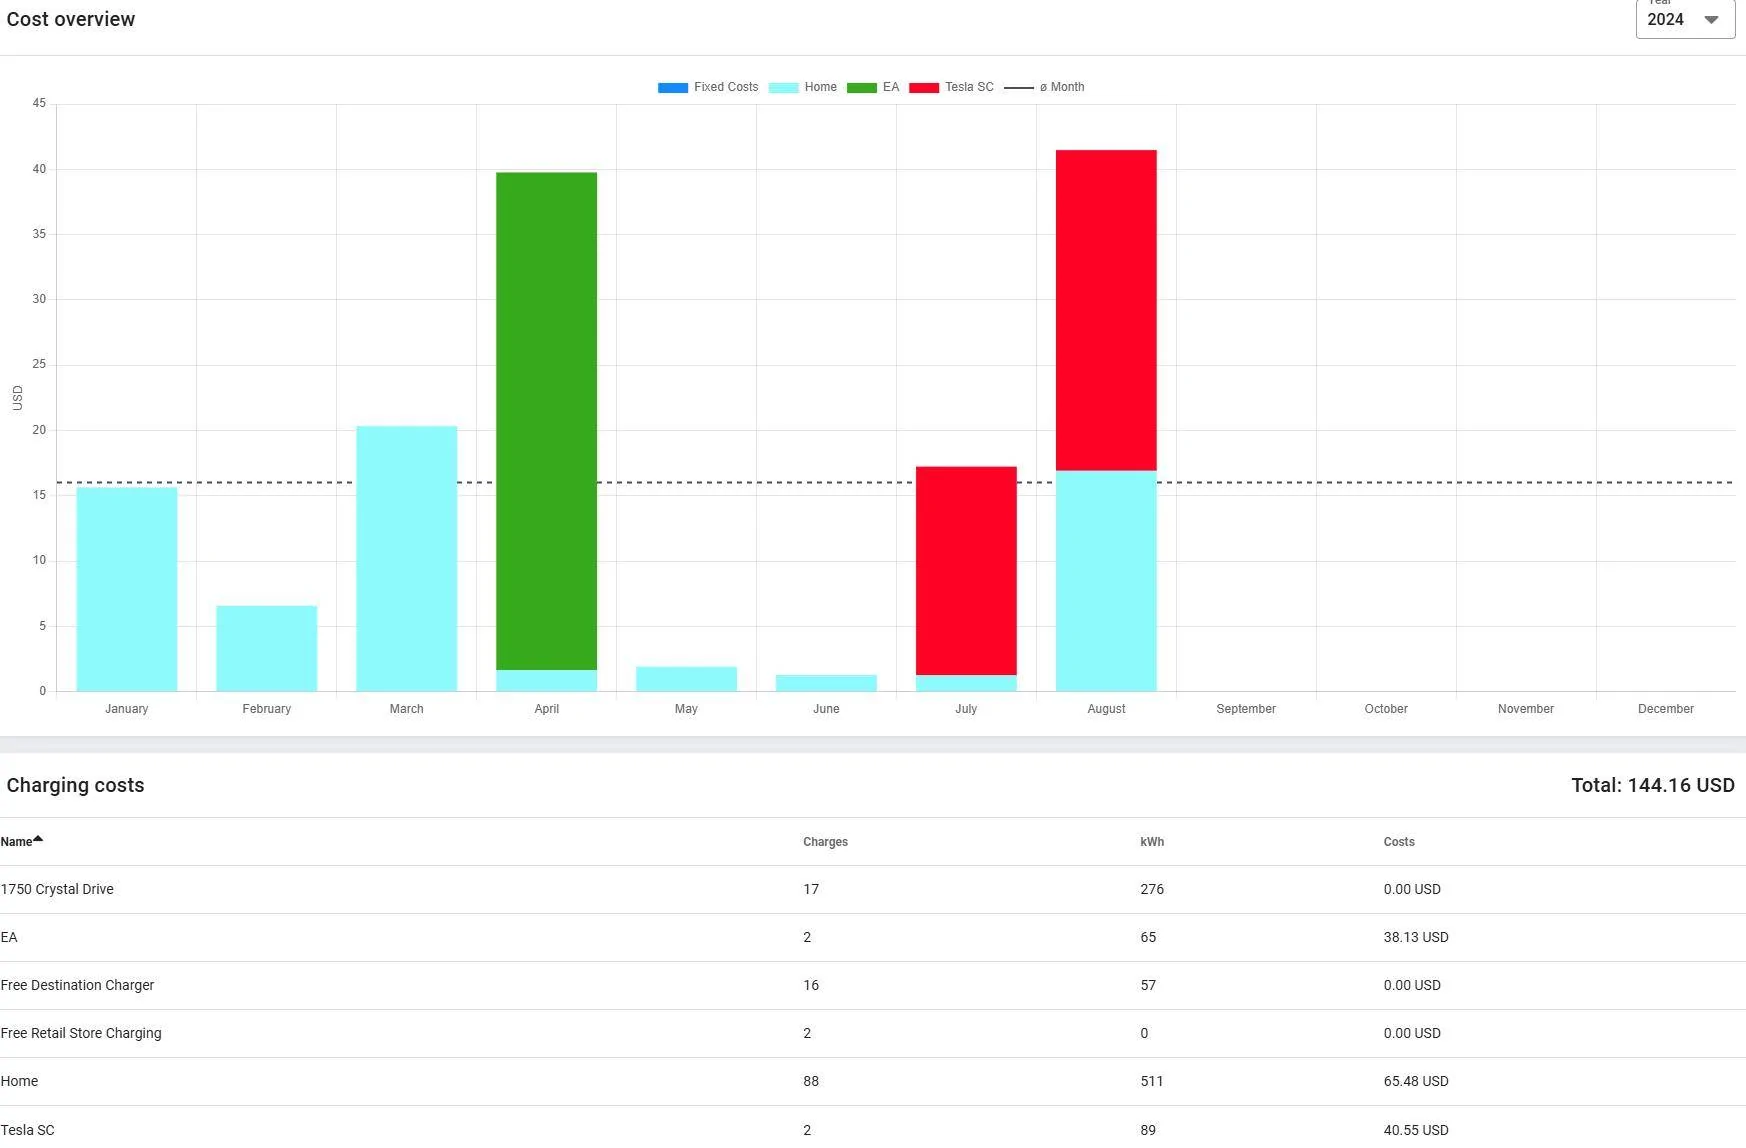Viewport: 1746px width, 1148px height.
Task: Click April's green EA bar segment
Action: coord(547,421)
